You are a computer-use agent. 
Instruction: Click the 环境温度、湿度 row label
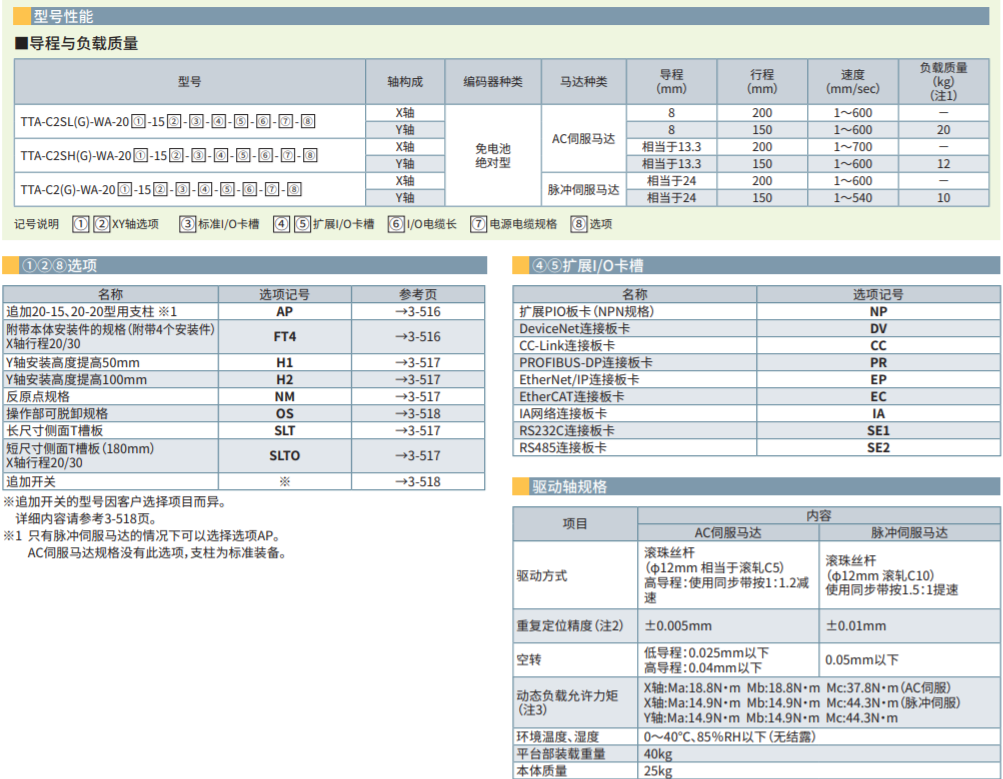click(x=558, y=737)
